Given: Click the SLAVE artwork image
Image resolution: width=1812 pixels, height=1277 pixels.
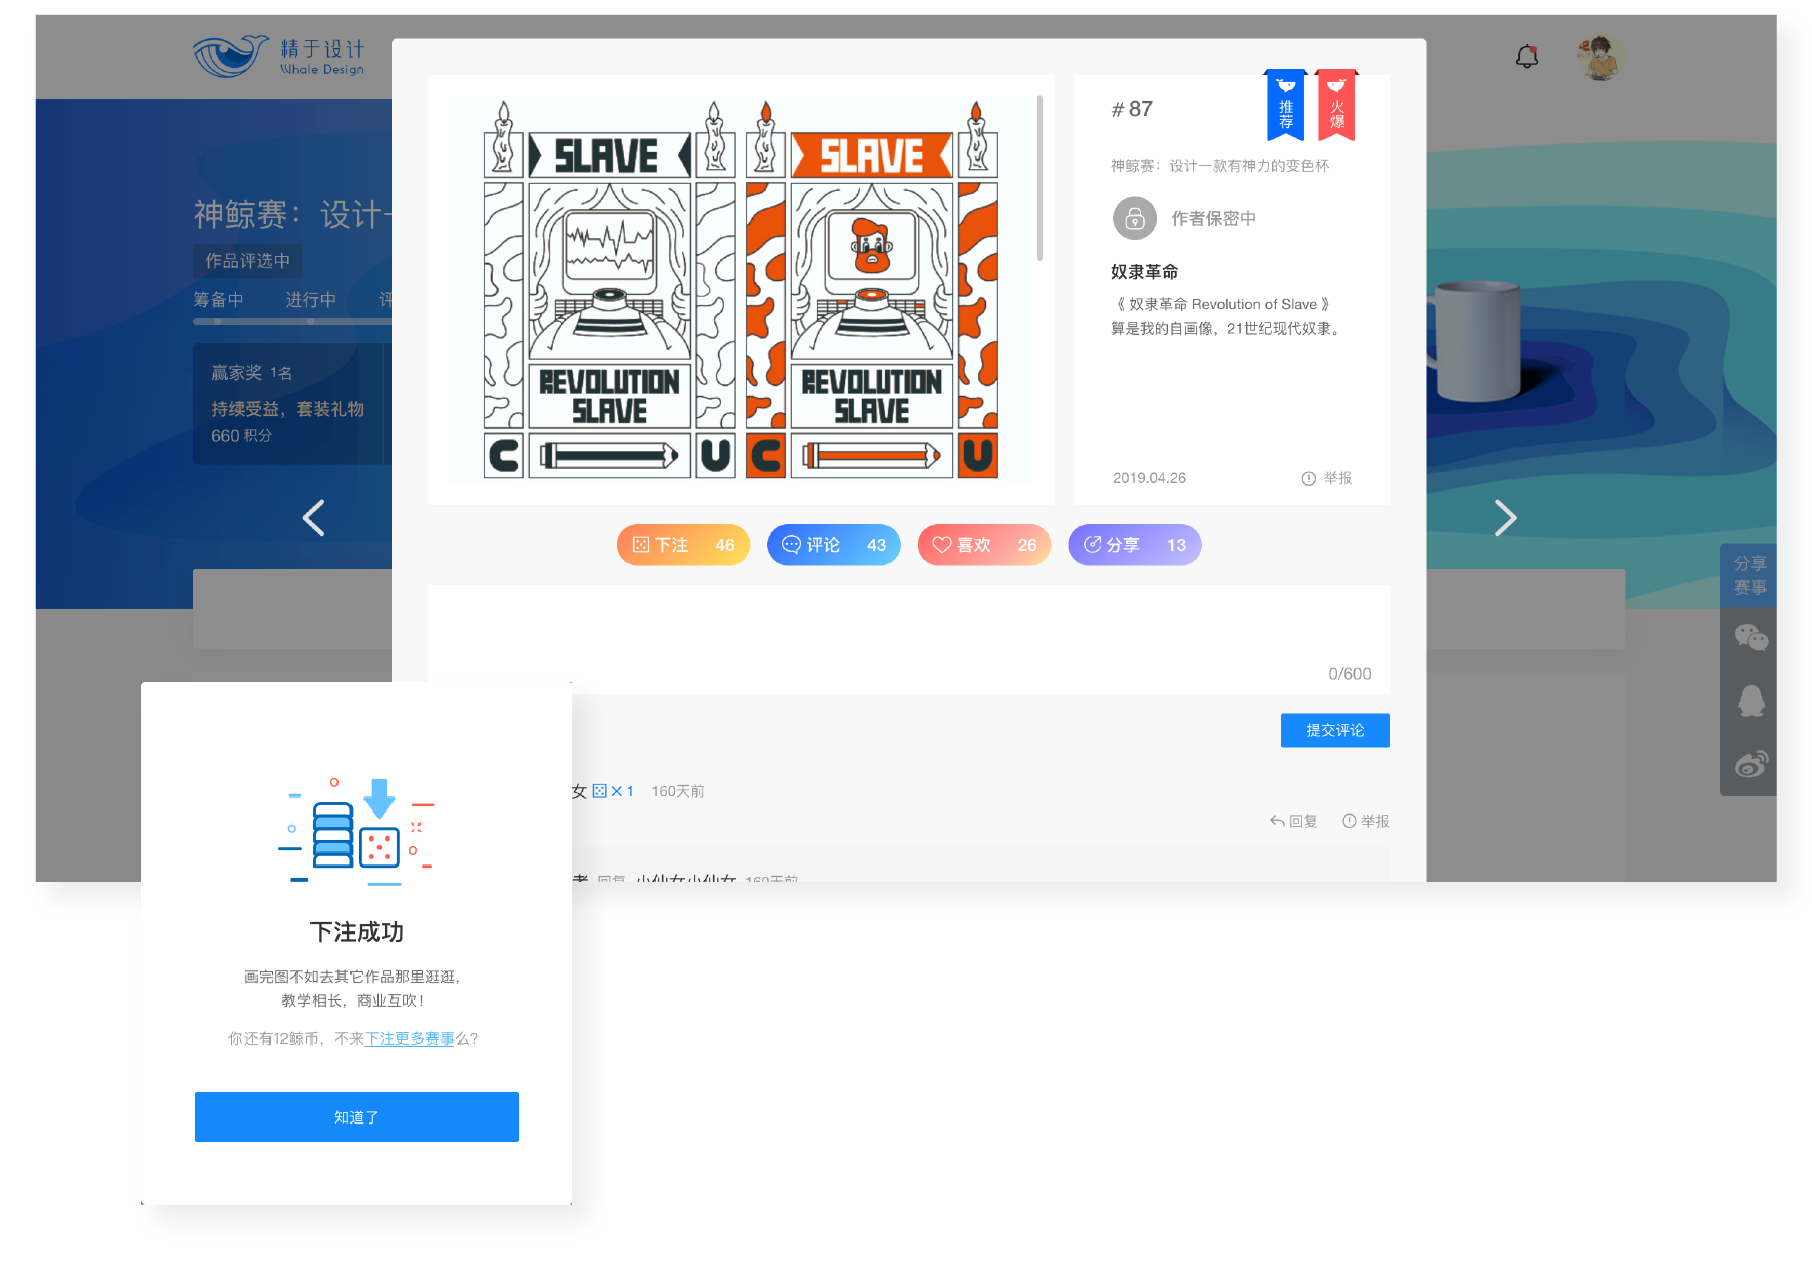Looking at the screenshot, I should coord(741,288).
